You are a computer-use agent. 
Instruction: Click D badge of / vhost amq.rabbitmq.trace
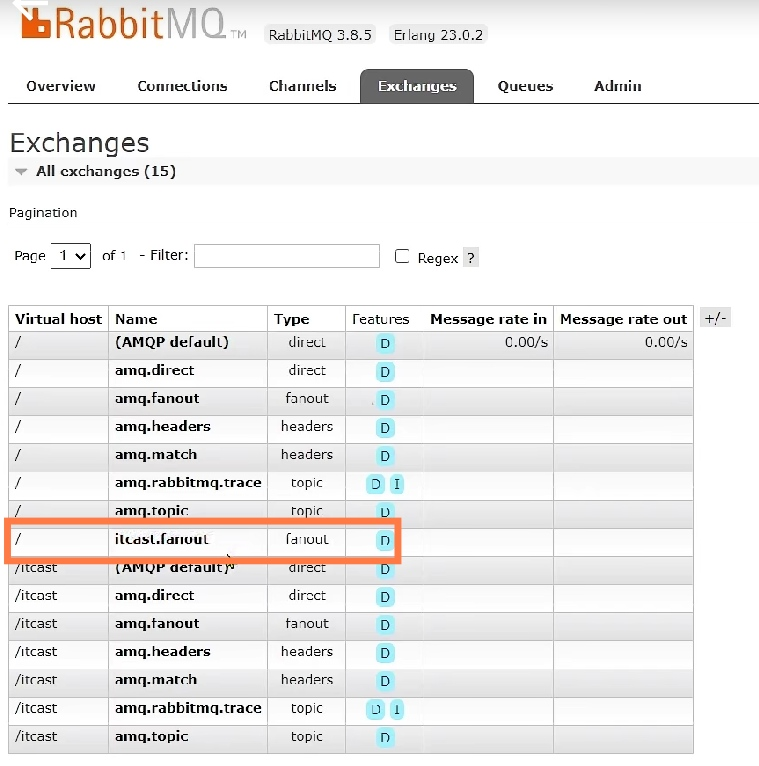(375, 484)
